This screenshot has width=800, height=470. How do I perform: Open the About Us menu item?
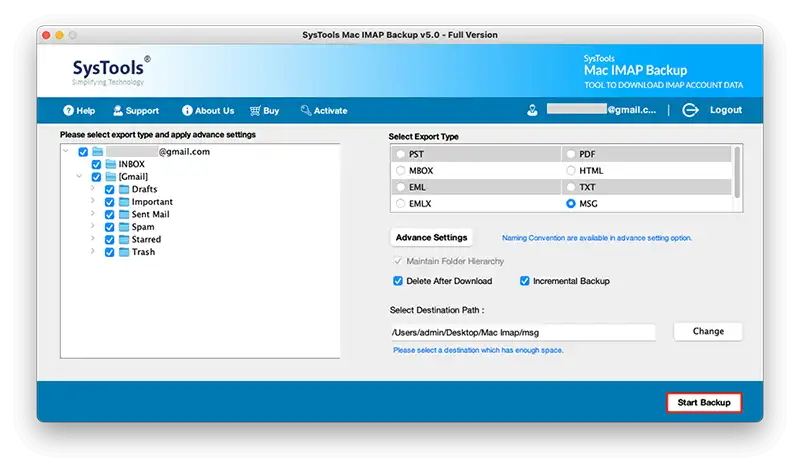(x=208, y=111)
